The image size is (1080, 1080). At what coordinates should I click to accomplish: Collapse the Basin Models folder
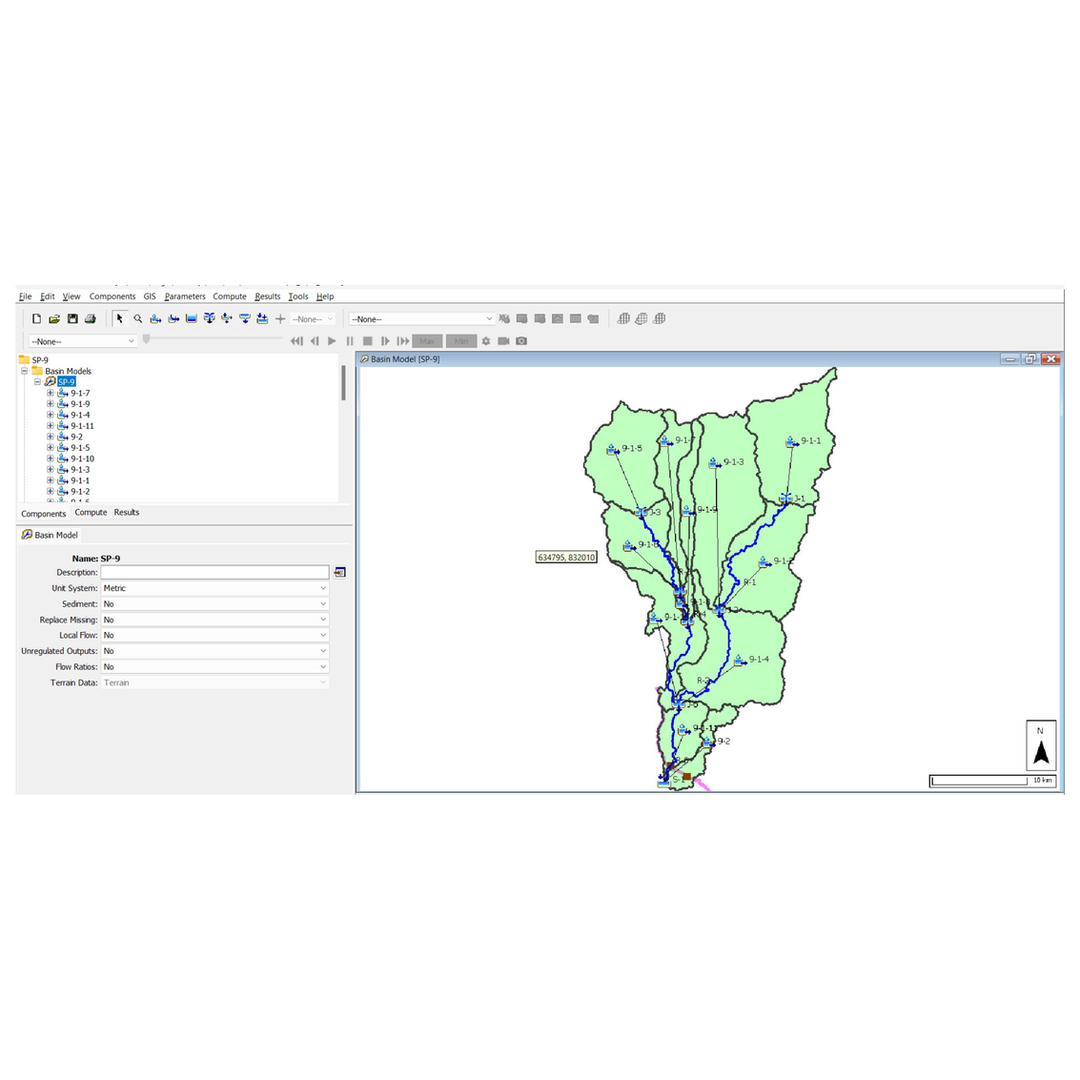coord(24,371)
